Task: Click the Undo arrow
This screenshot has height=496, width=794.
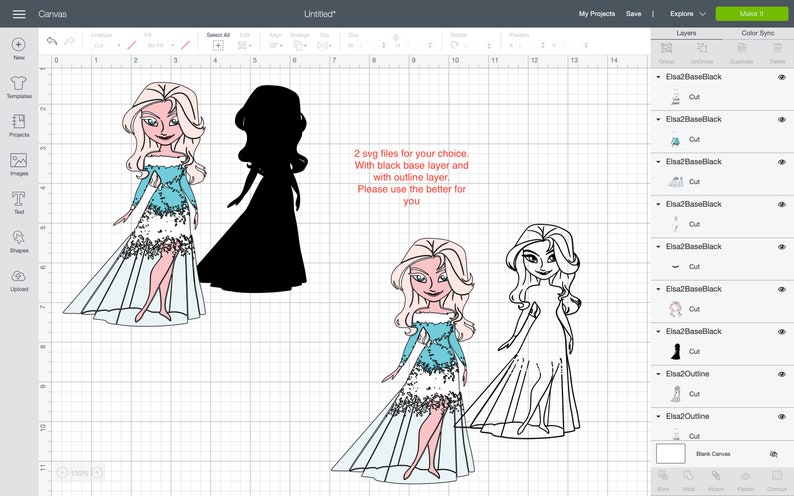Action: tap(52, 40)
